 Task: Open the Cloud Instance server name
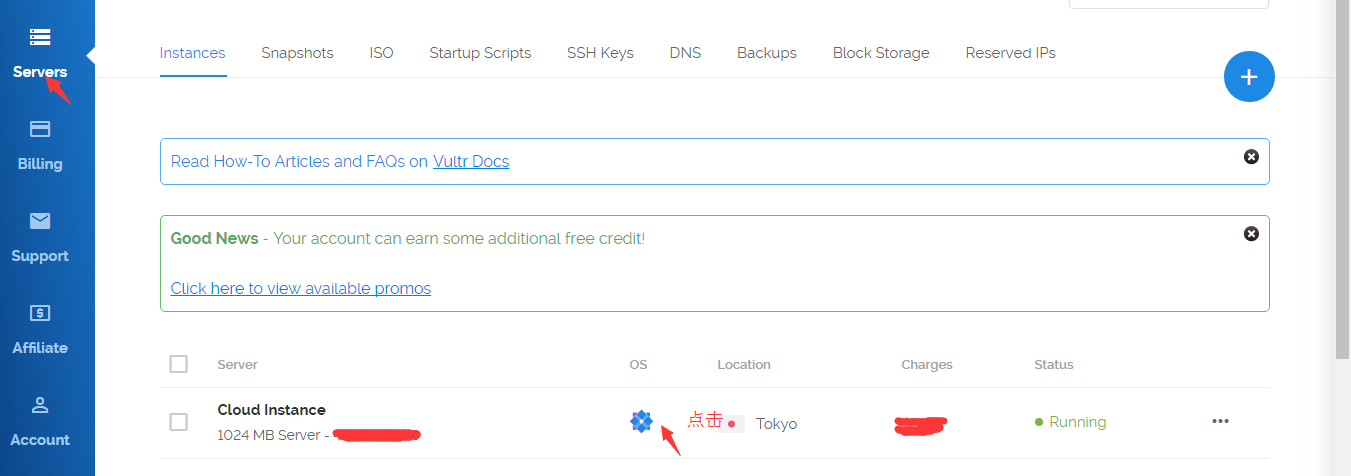pyautogui.click(x=271, y=410)
